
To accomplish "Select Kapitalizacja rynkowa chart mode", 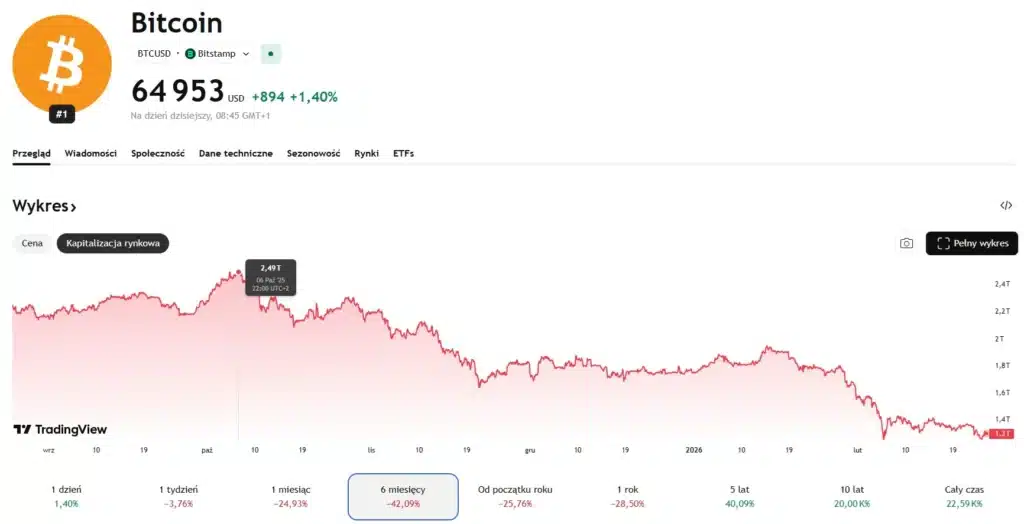I will tap(113, 243).
